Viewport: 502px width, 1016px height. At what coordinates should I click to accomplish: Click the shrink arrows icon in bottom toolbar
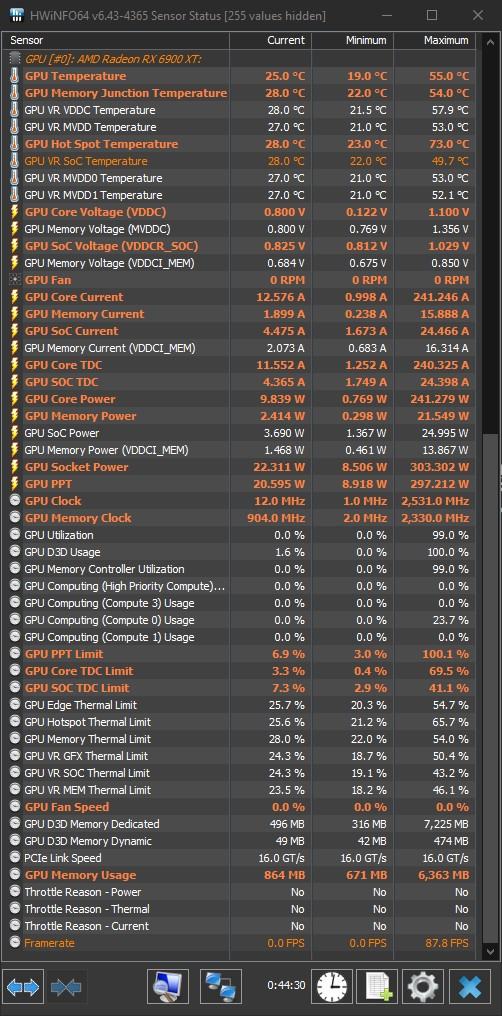click(x=66, y=987)
